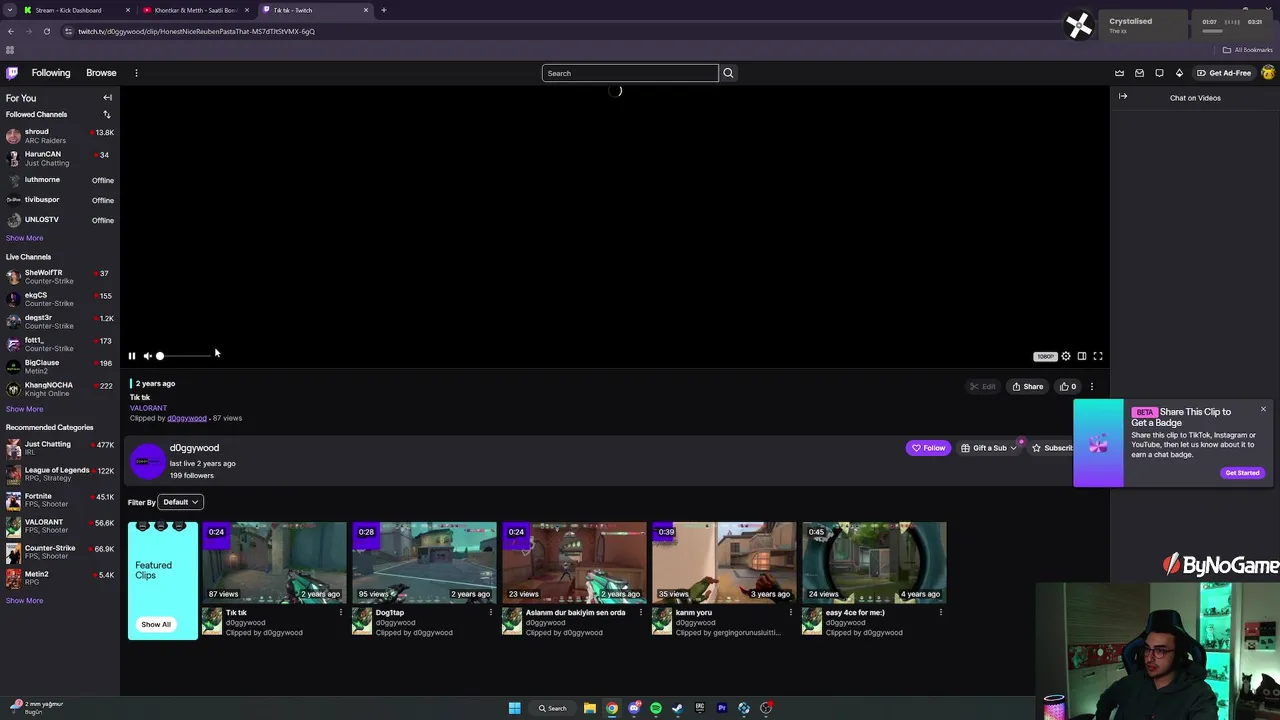Collapse the Chat on Videos panel
The width and height of the screenshot is (1280, 720).
pos(1123,97)
